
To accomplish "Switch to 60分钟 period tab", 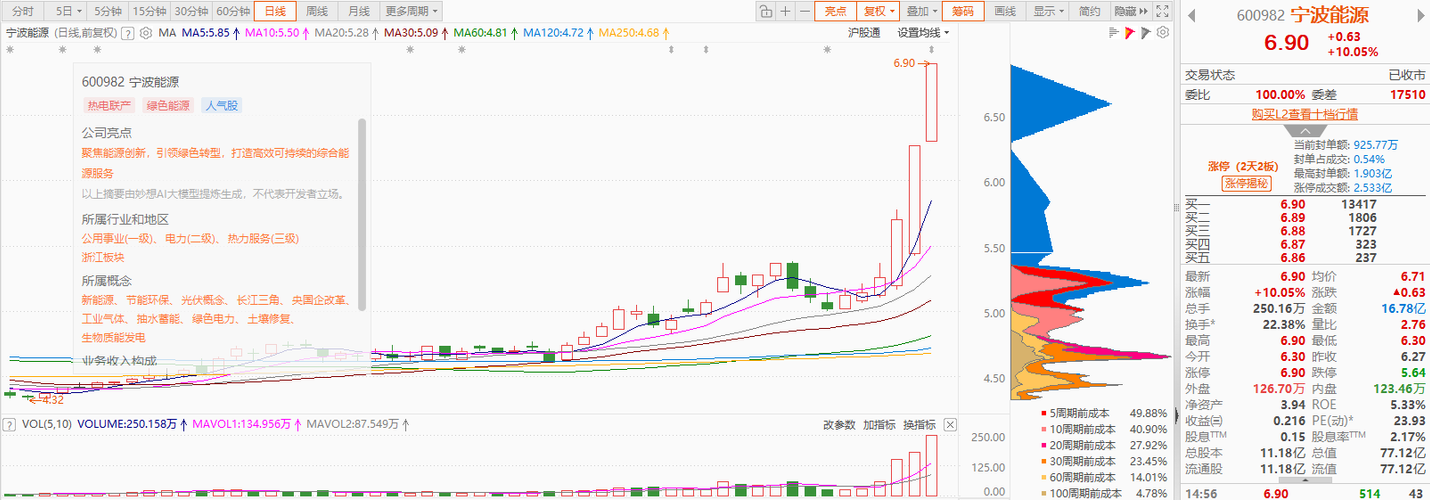I will (232, 12).
